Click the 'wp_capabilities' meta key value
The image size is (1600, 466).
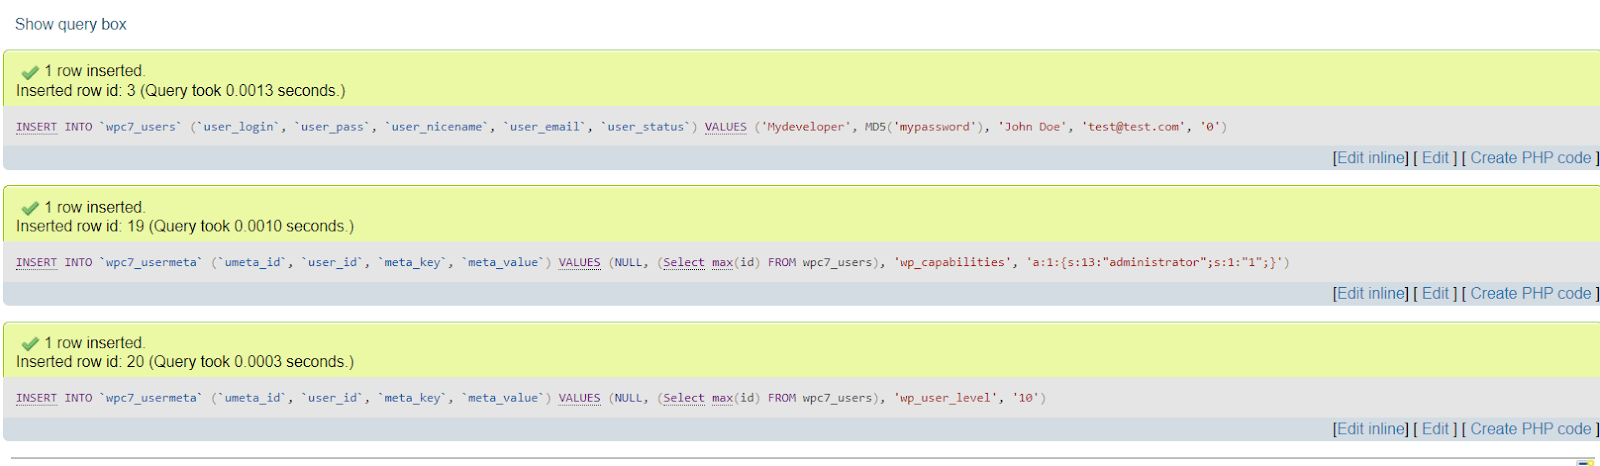(953, 262)
